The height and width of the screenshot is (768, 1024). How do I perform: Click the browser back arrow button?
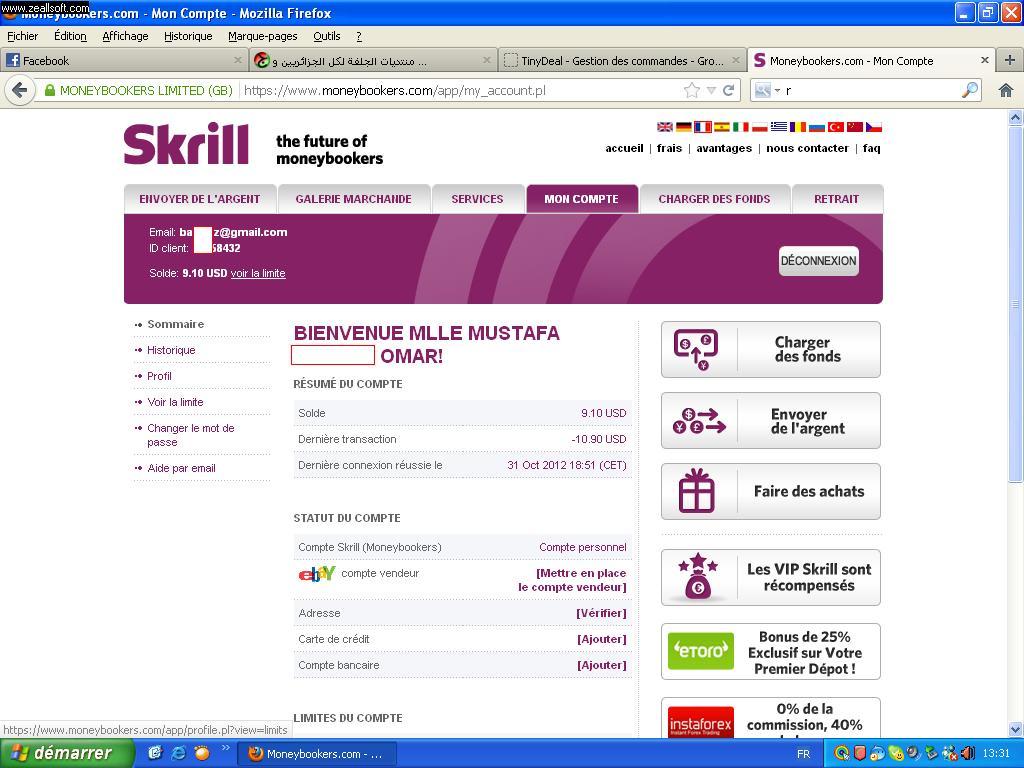(x=20, y=90)
